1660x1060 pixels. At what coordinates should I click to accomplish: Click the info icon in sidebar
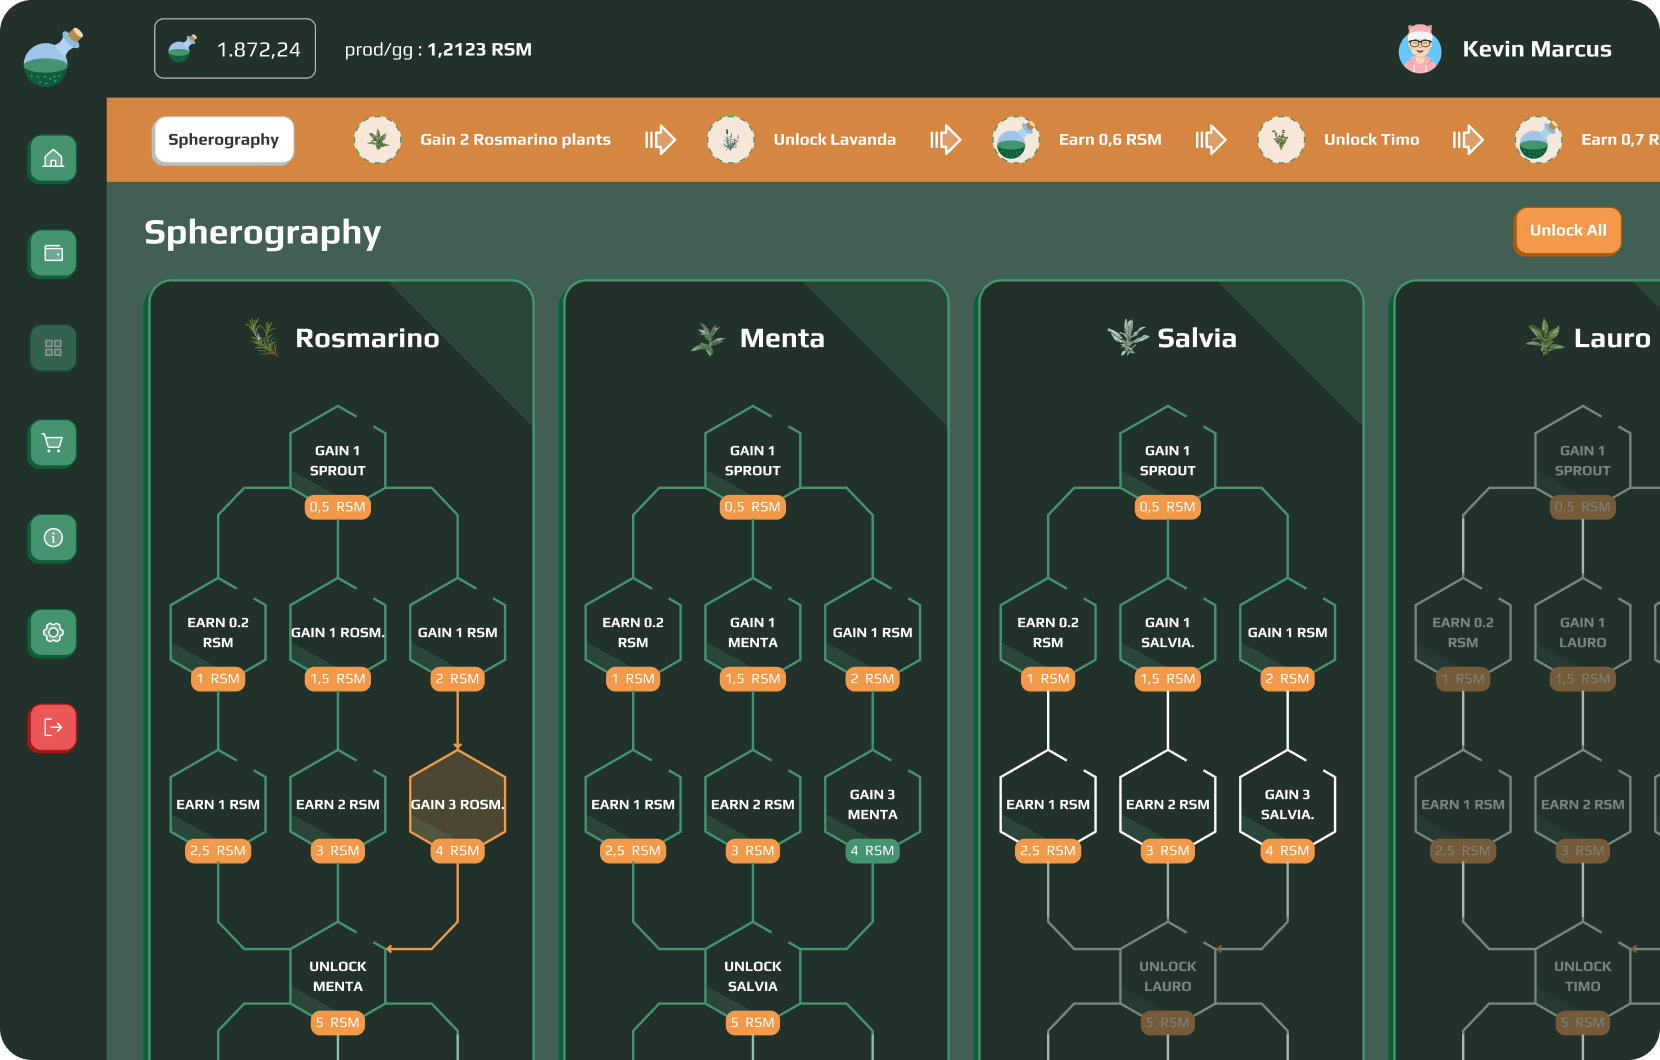(x=53, y=538)
